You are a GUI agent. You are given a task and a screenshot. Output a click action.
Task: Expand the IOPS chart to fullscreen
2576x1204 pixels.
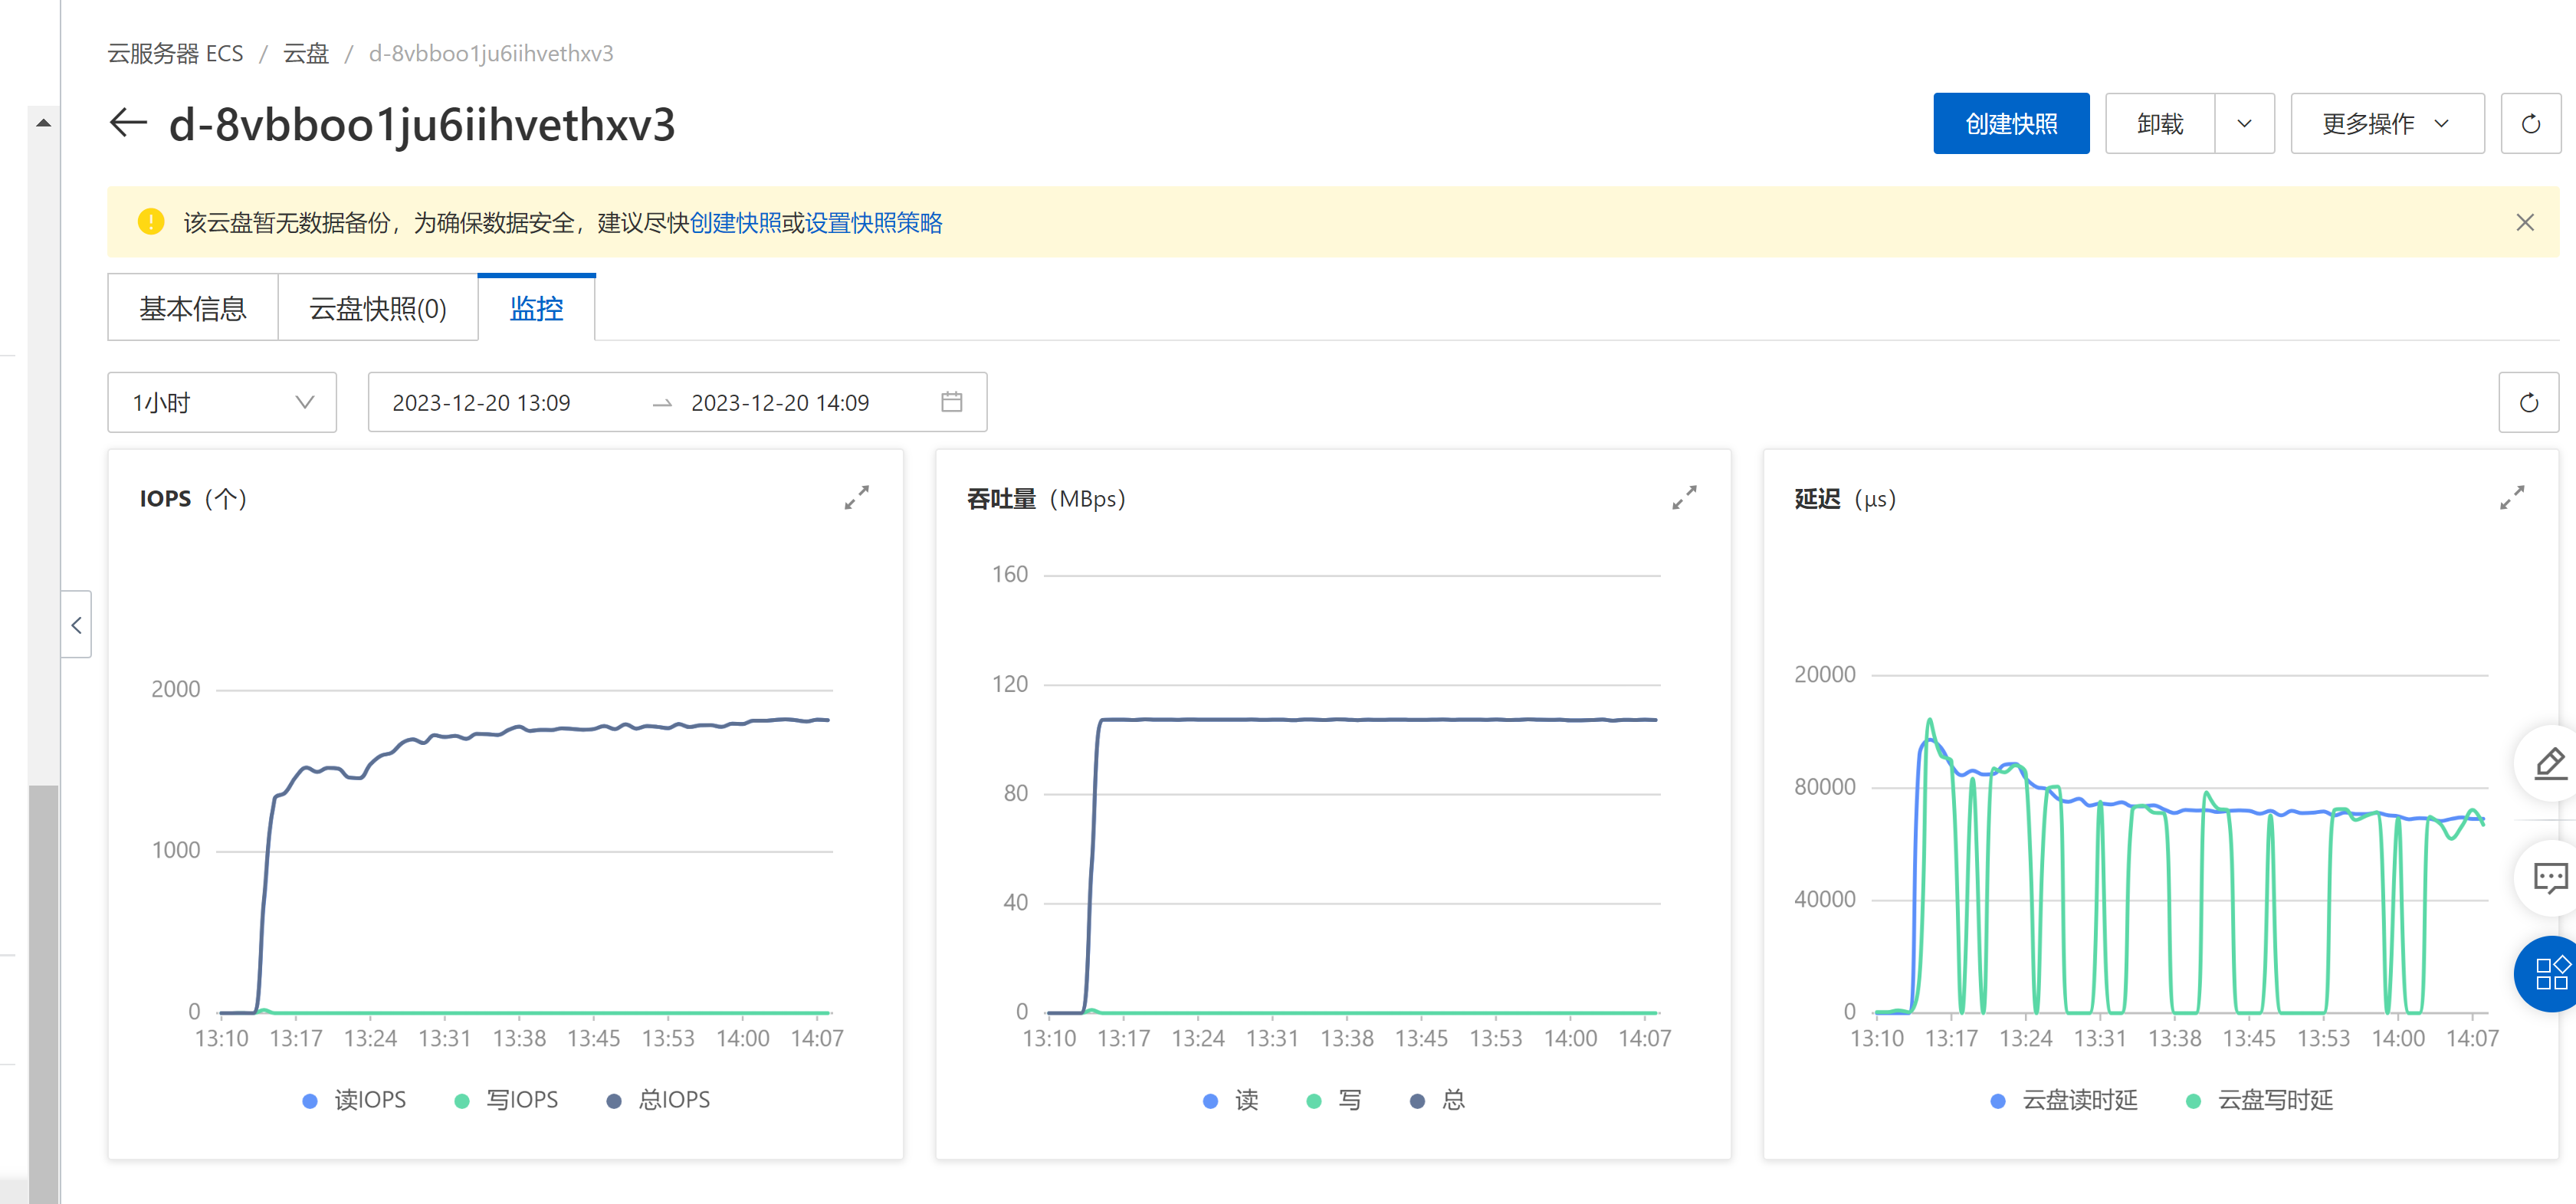pyautogui.click(x=856, y=497)
